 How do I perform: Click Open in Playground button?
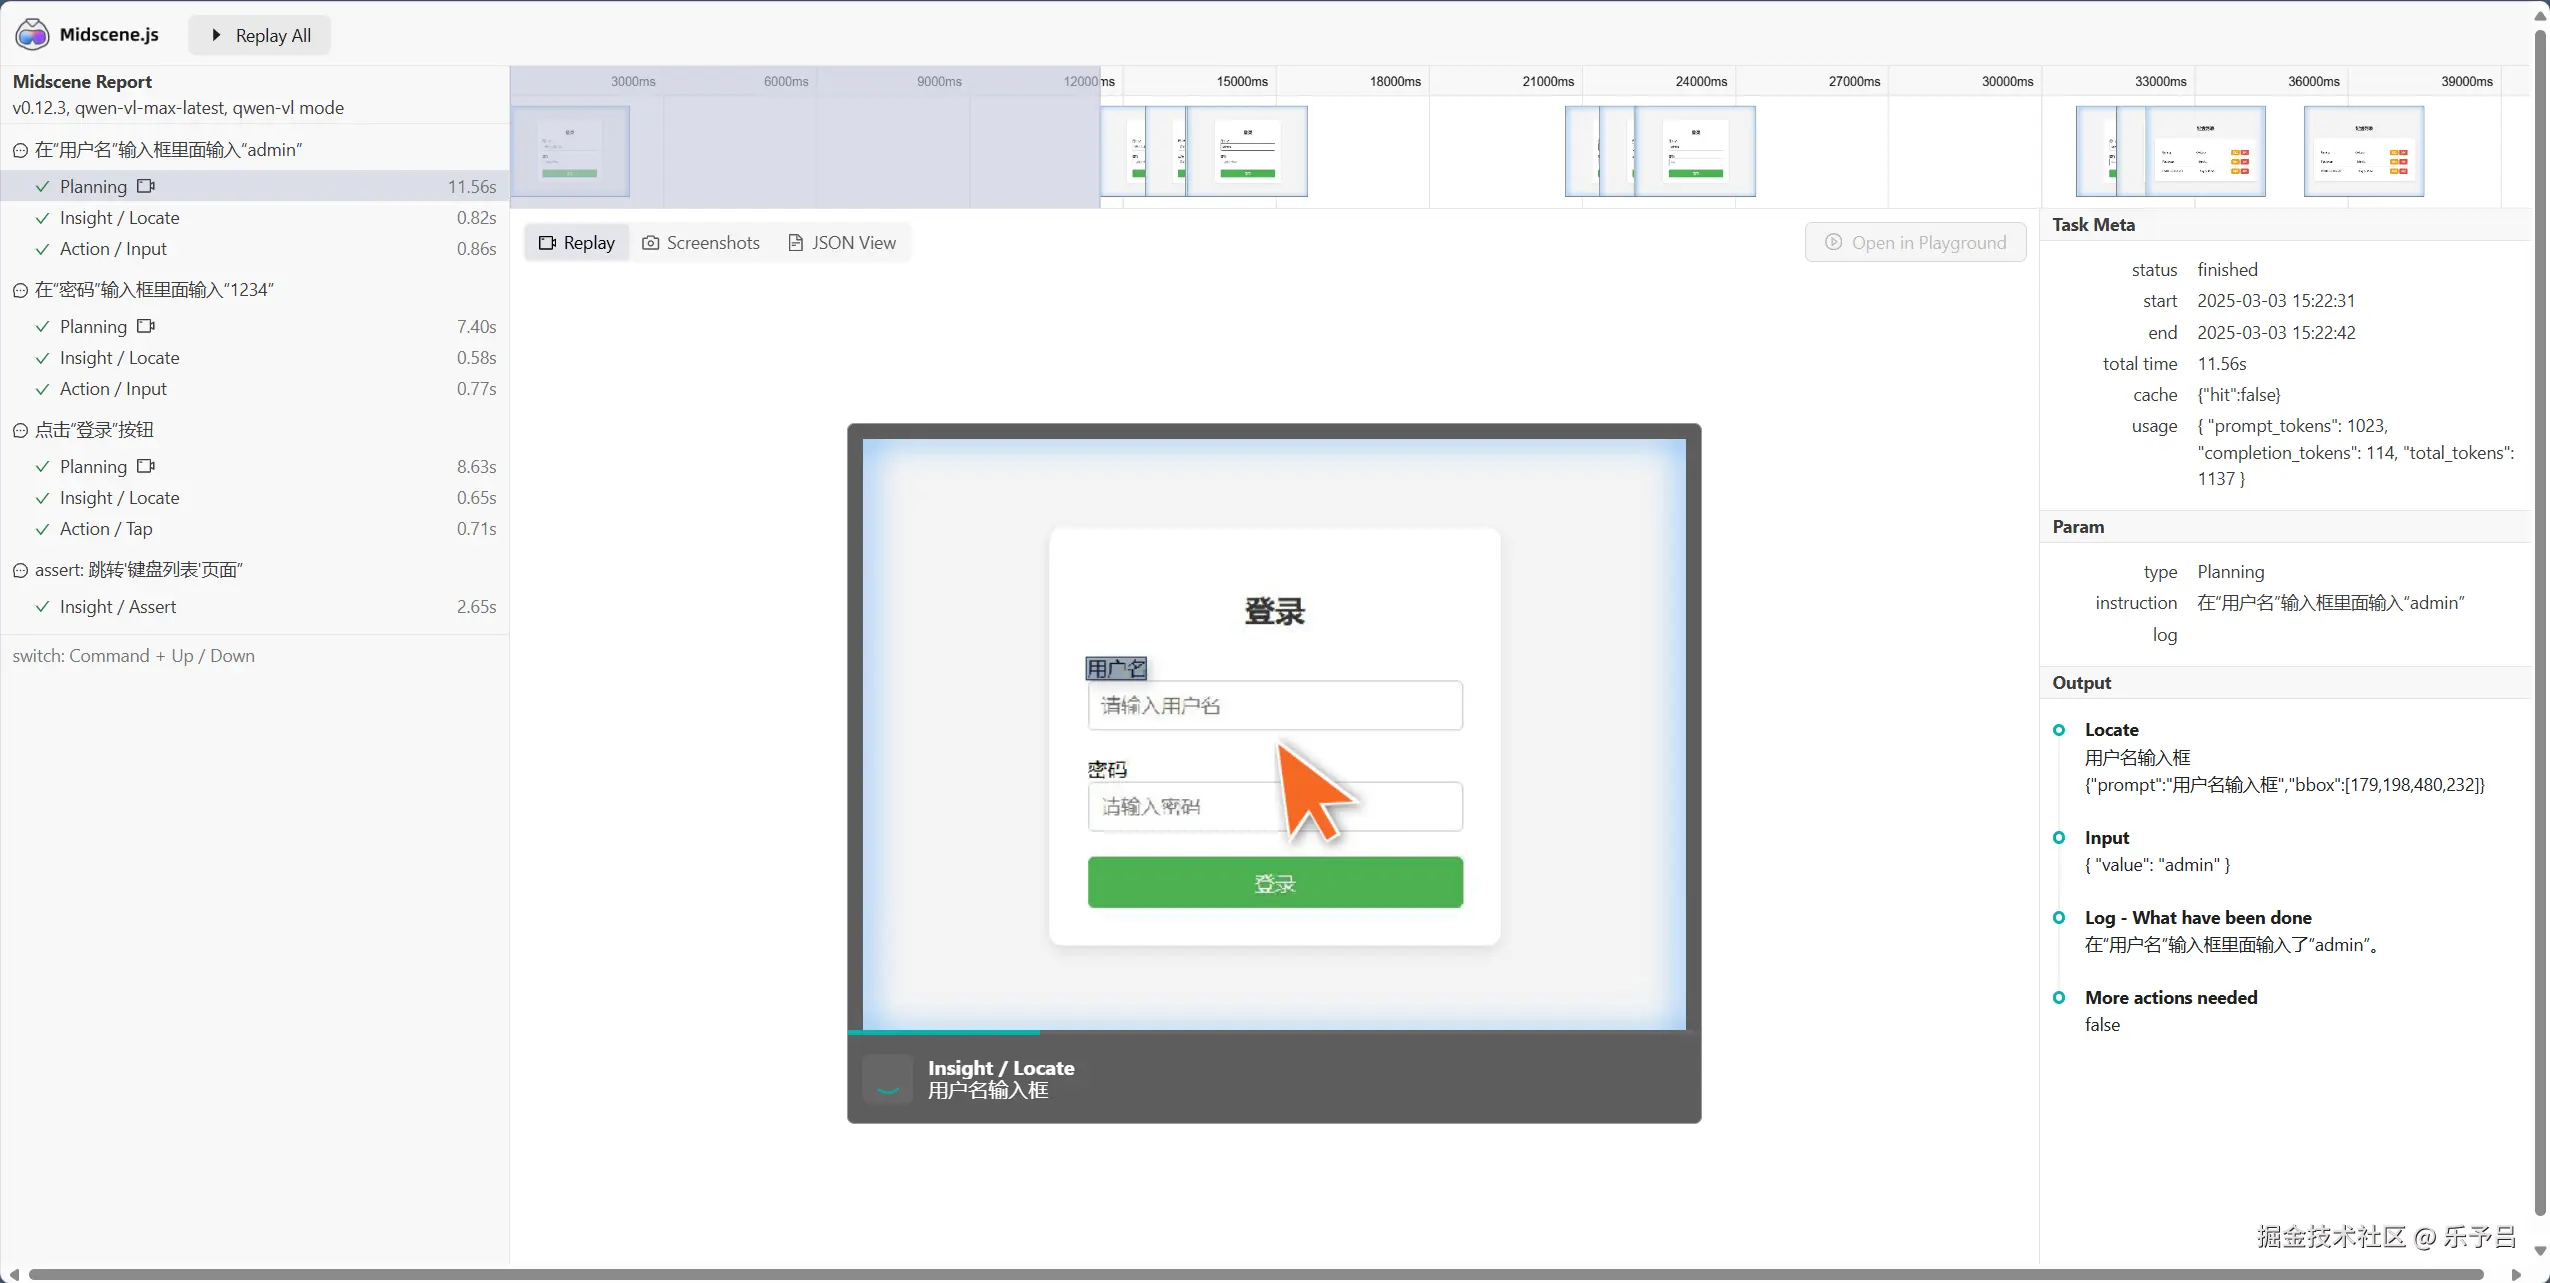1915,243
